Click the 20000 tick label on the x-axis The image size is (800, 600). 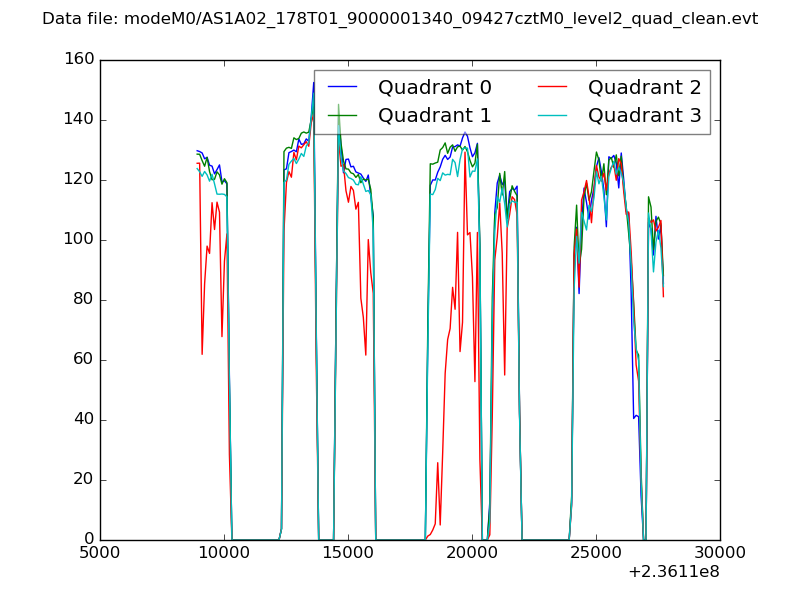pos(472,552)
